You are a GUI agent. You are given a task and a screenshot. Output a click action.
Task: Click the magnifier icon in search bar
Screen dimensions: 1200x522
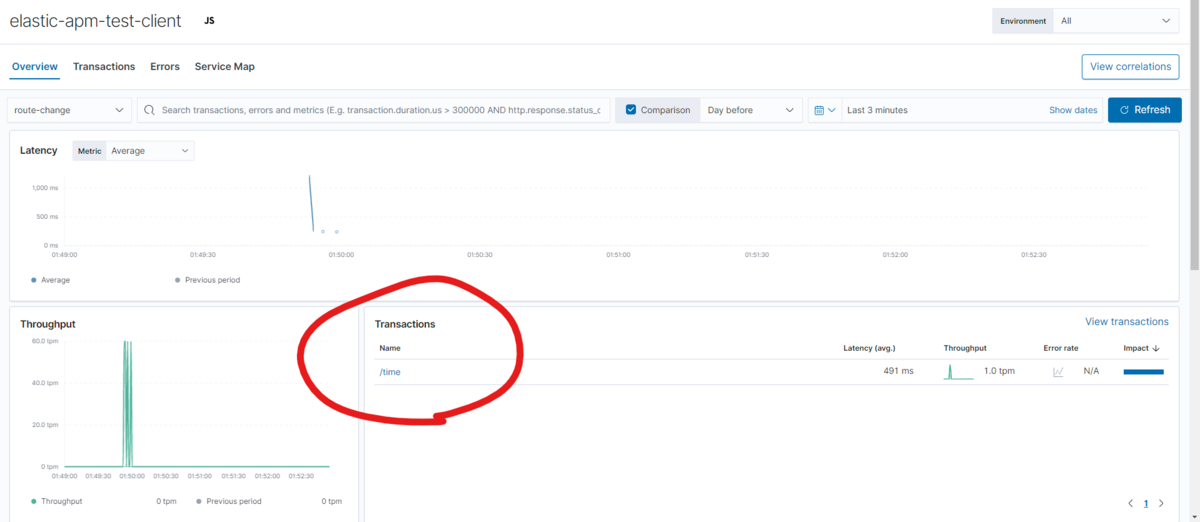150,110
